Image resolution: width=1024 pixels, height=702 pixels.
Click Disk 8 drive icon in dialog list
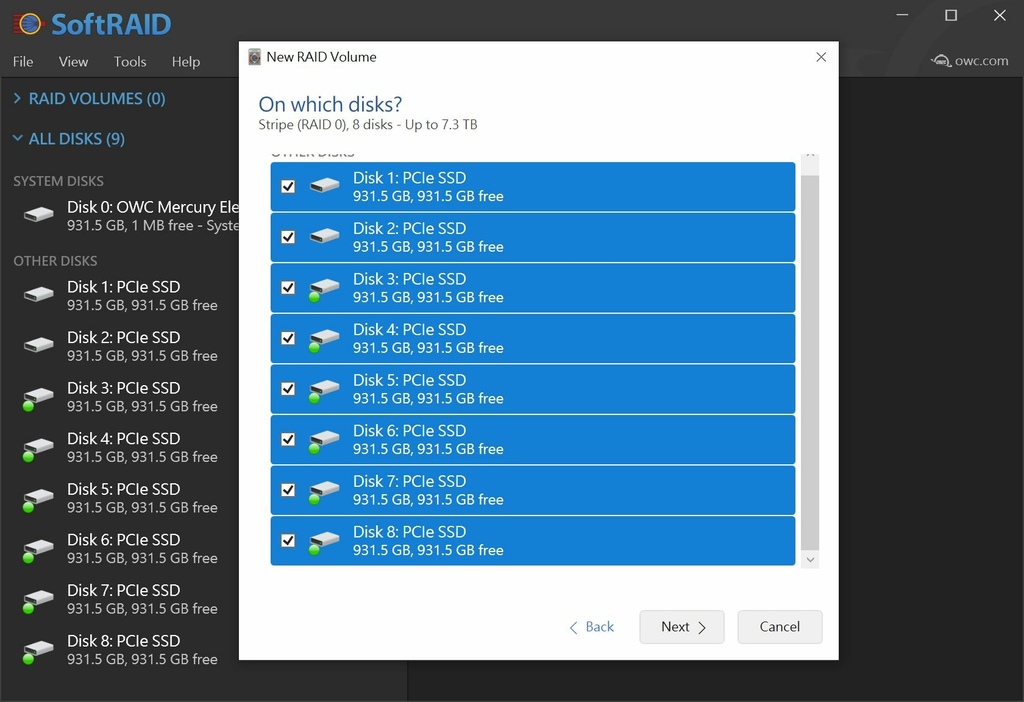pyautogui.click(x=325, y=542)
